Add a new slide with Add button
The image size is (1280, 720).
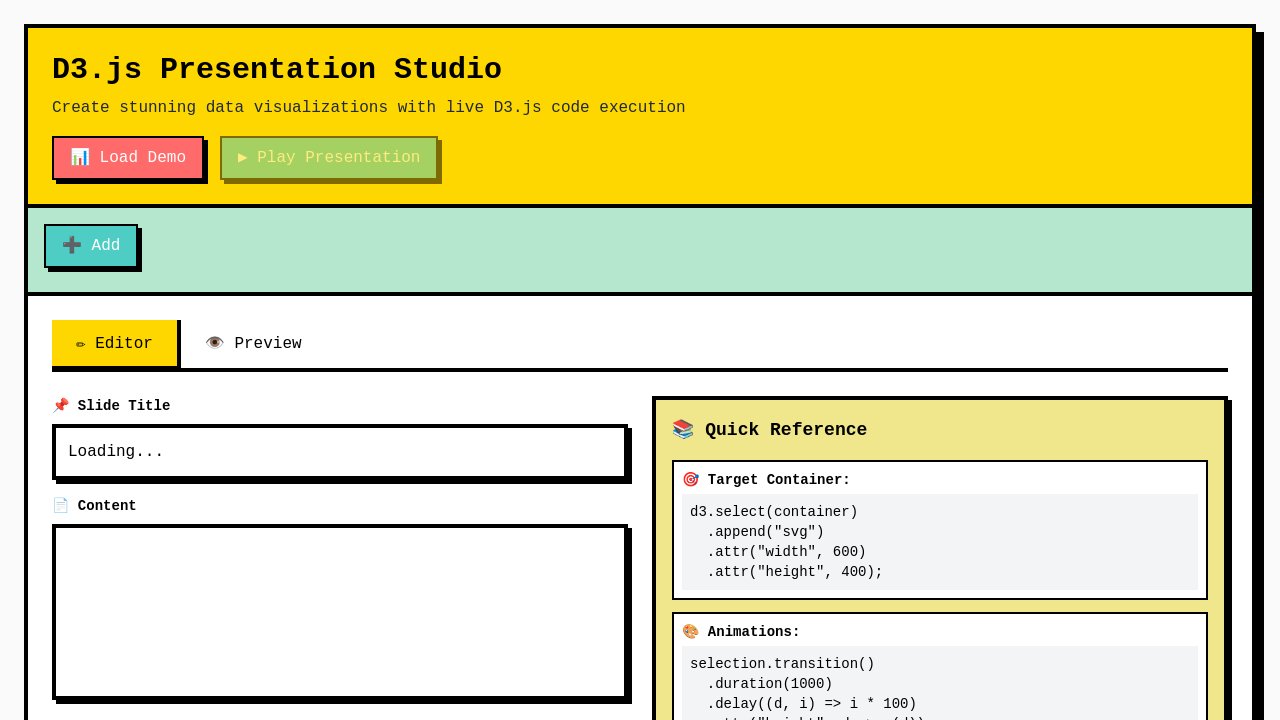pyautogui.click(x=91, y=246)
